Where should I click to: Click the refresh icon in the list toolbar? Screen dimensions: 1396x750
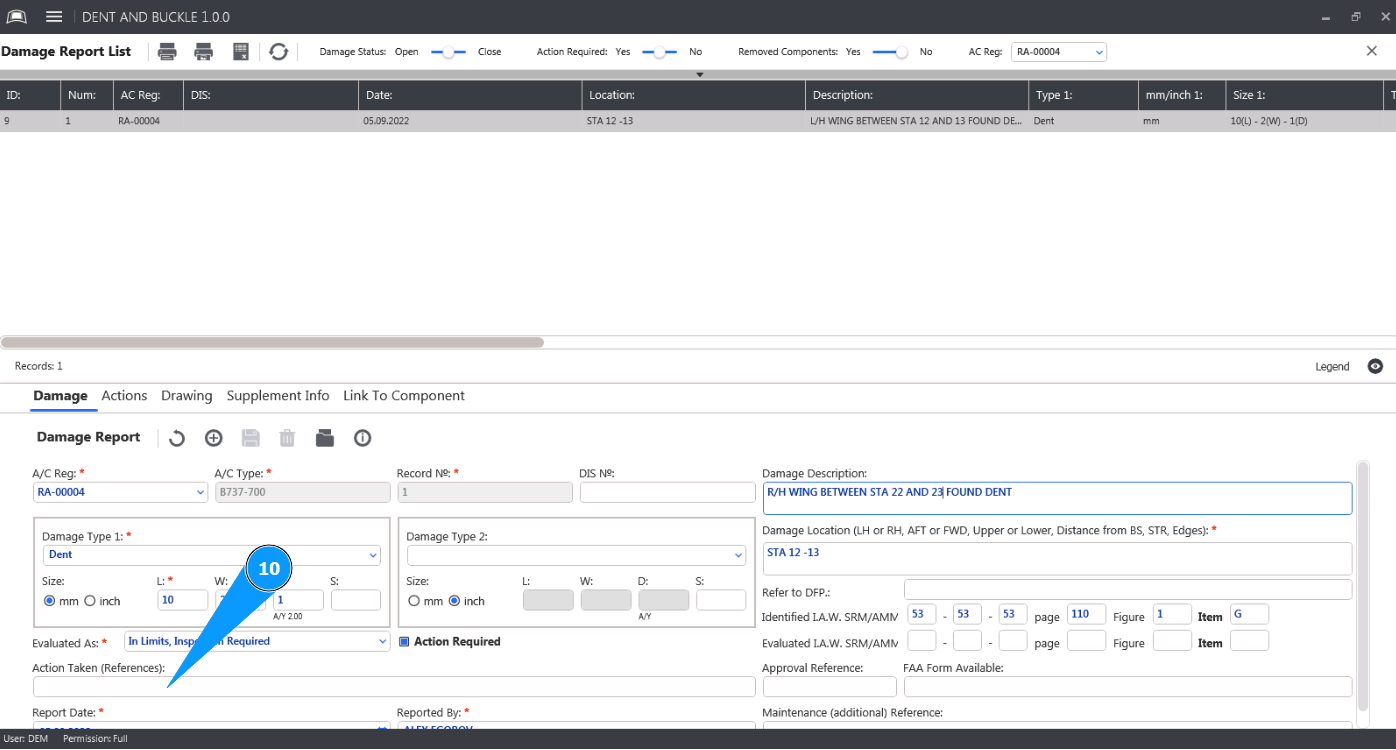279,52
